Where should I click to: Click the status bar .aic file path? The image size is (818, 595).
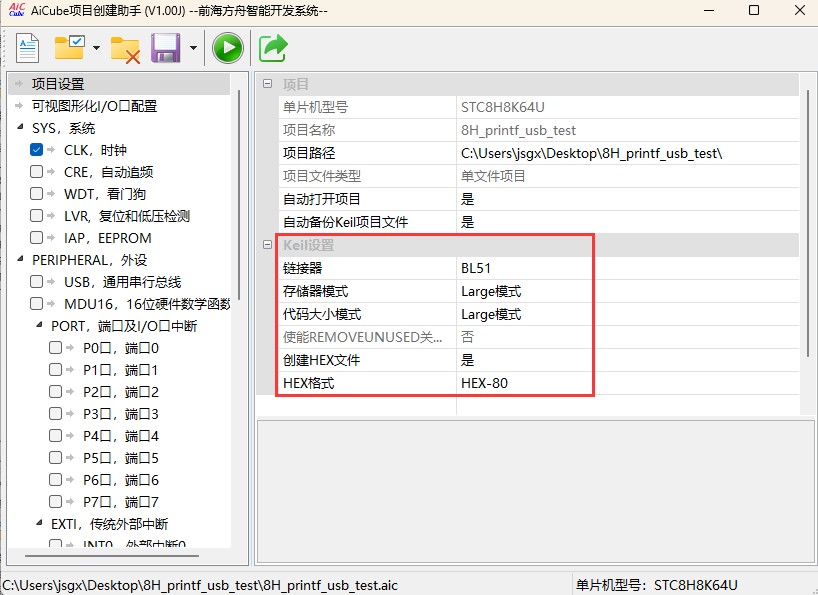[200, 586]
